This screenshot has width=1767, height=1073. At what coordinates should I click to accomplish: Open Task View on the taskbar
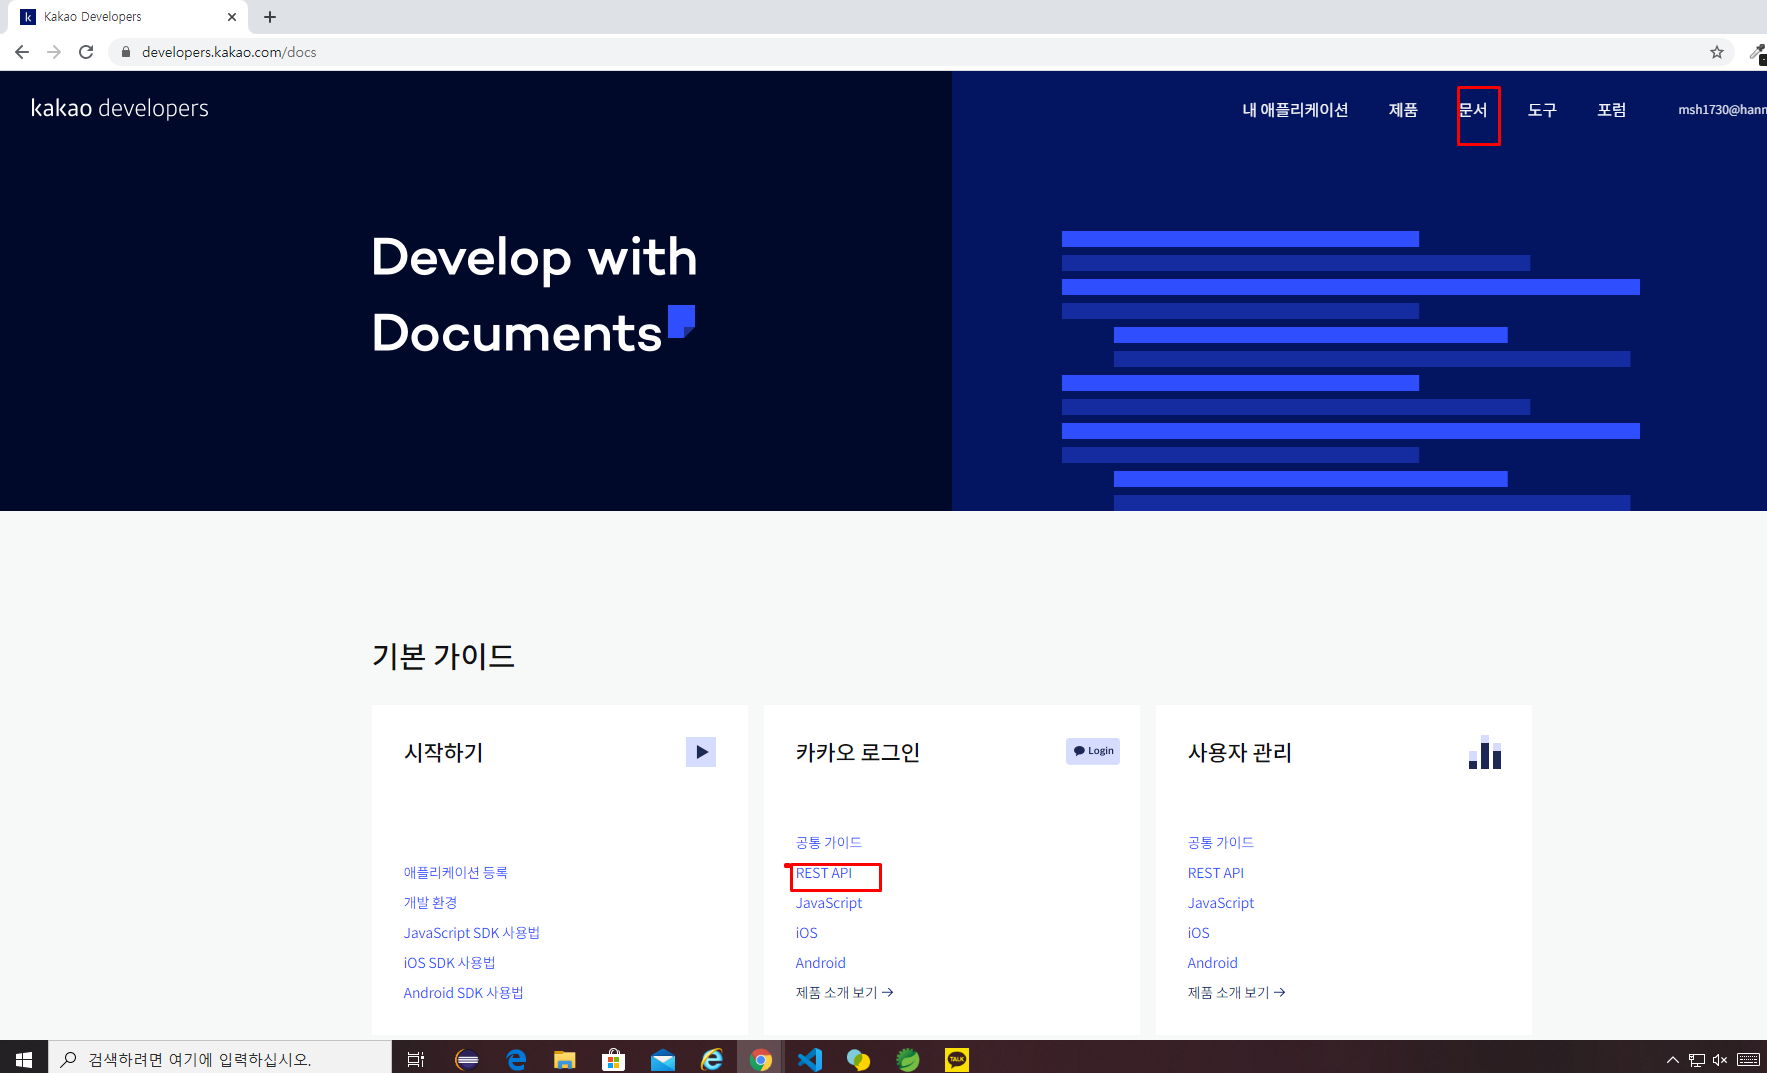(x=416, y=1059)
